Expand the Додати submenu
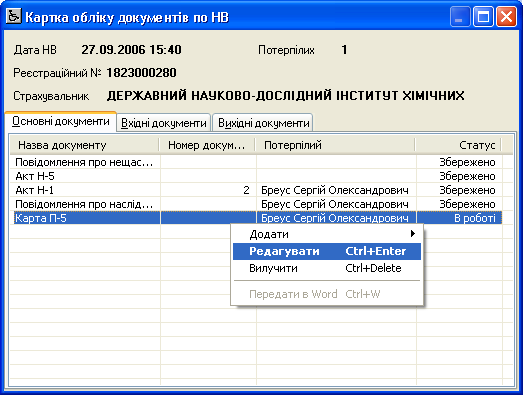 pyautogui.click(x=327, y=234)
